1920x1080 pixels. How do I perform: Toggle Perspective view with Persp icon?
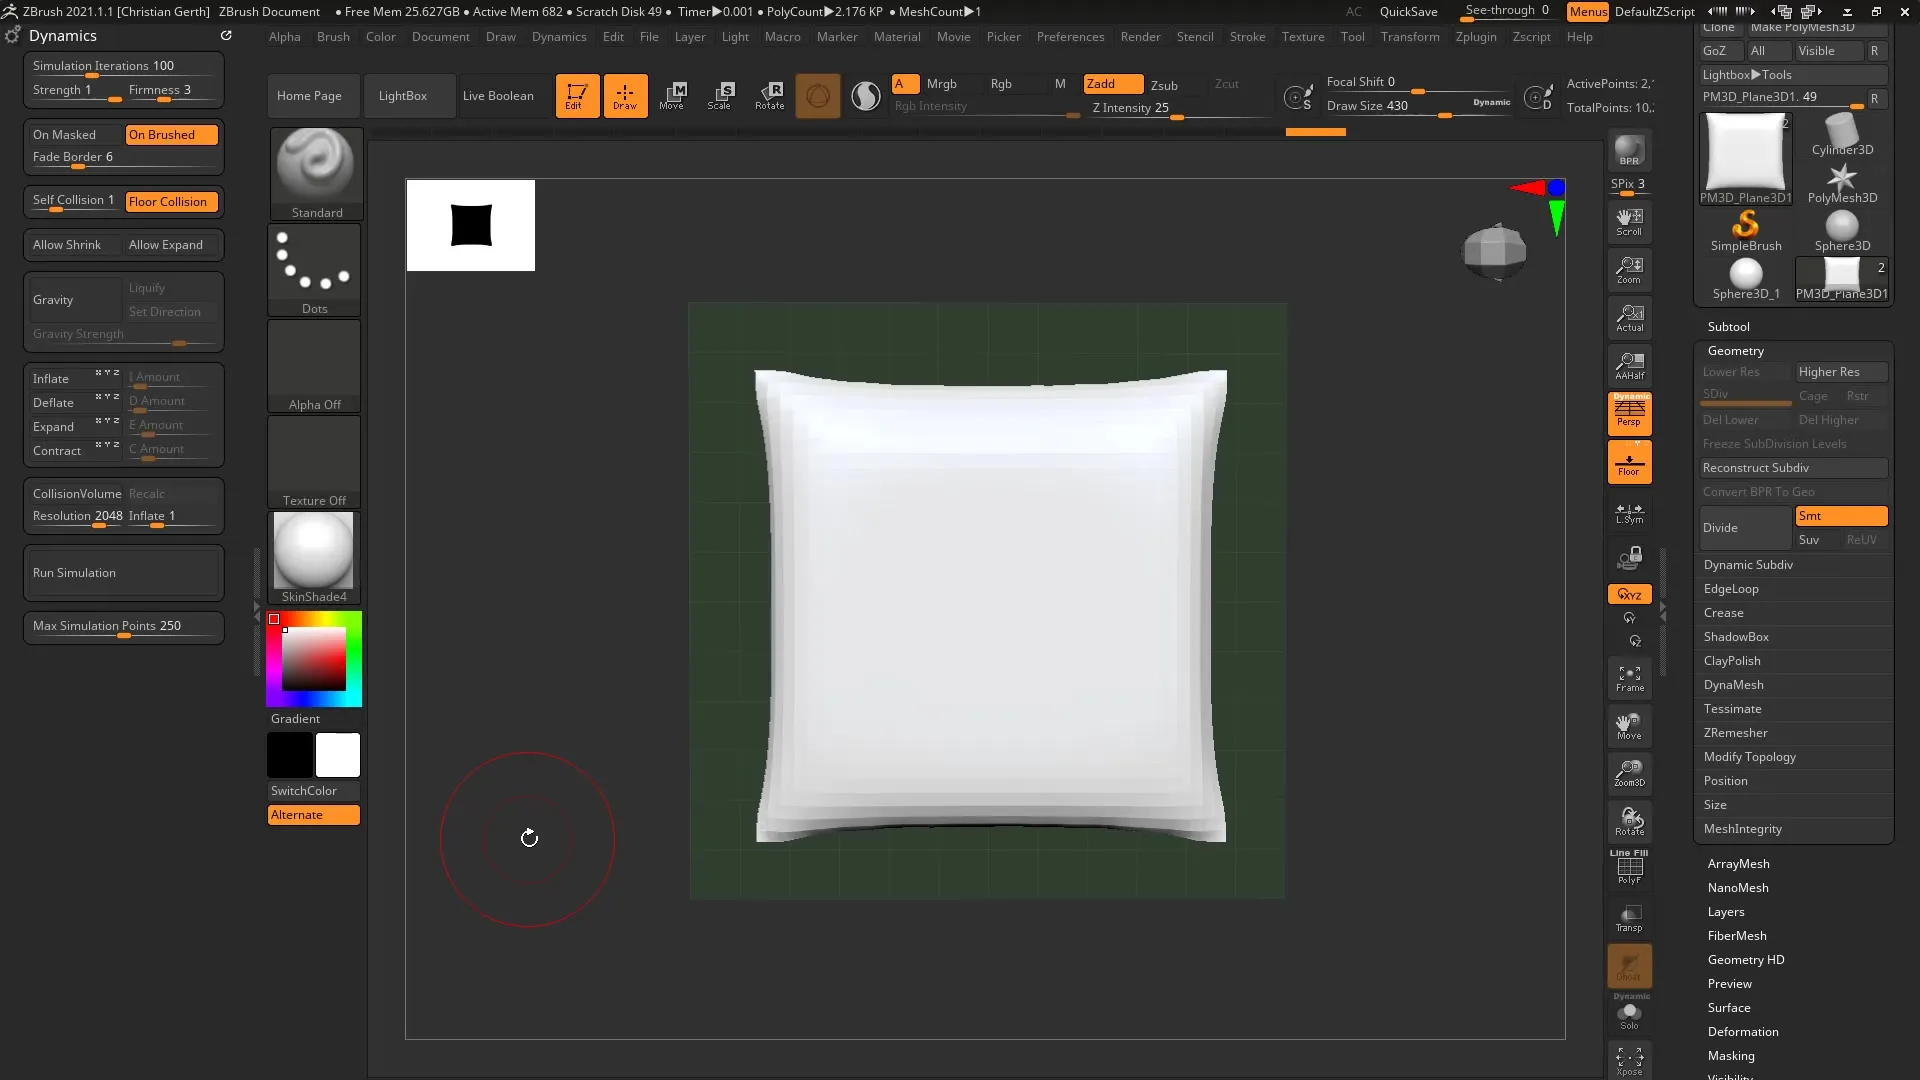coord(1629,413)
